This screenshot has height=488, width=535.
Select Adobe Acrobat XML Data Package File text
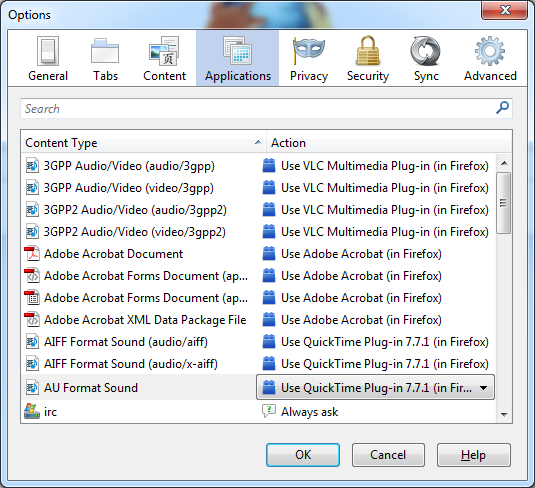coord(145,320)
